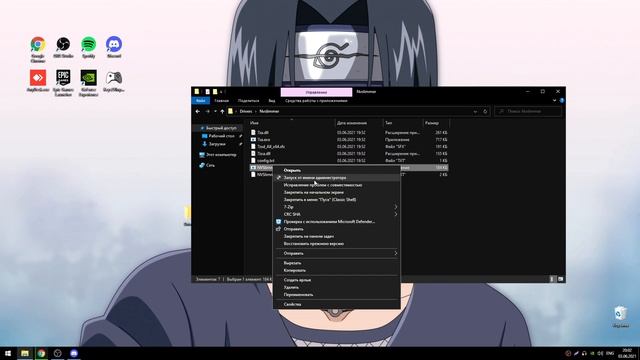Choose Исправление проблем с совместимостью
Image resolution: width=640 pixels, height=360 pixels.
pyautogui.click(x=337, y=185)
